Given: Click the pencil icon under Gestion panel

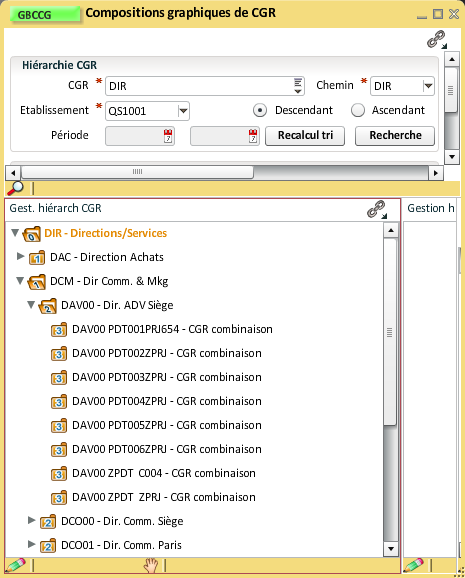Looking at the screenshot, I should point(414,565).
